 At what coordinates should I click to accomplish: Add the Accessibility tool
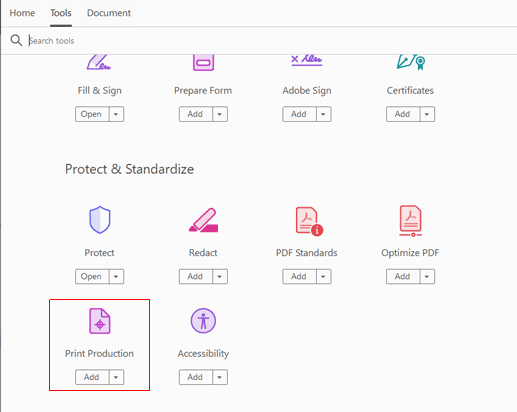pos(195,377)
